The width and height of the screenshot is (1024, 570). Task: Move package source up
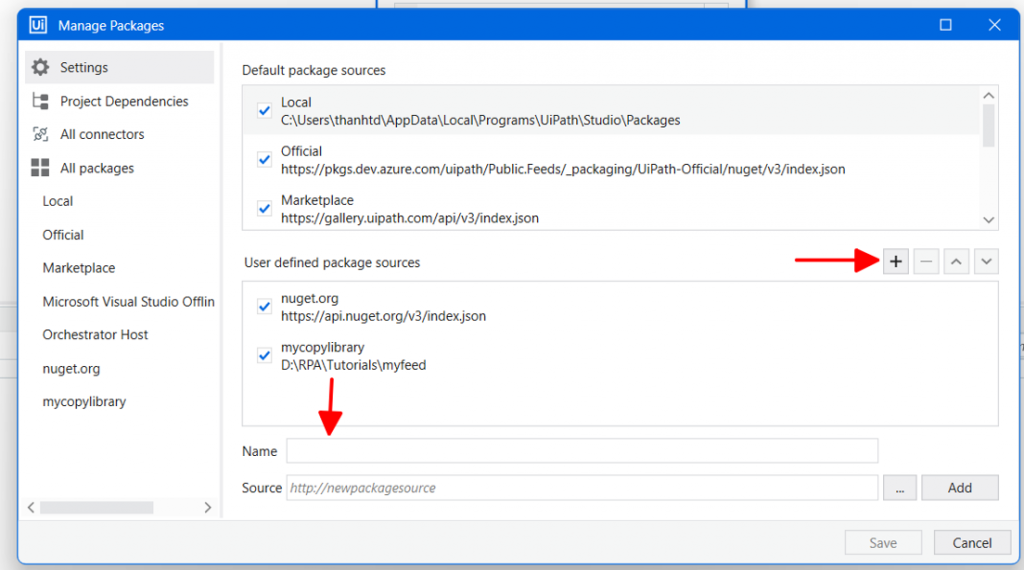(x=956, y=262)
